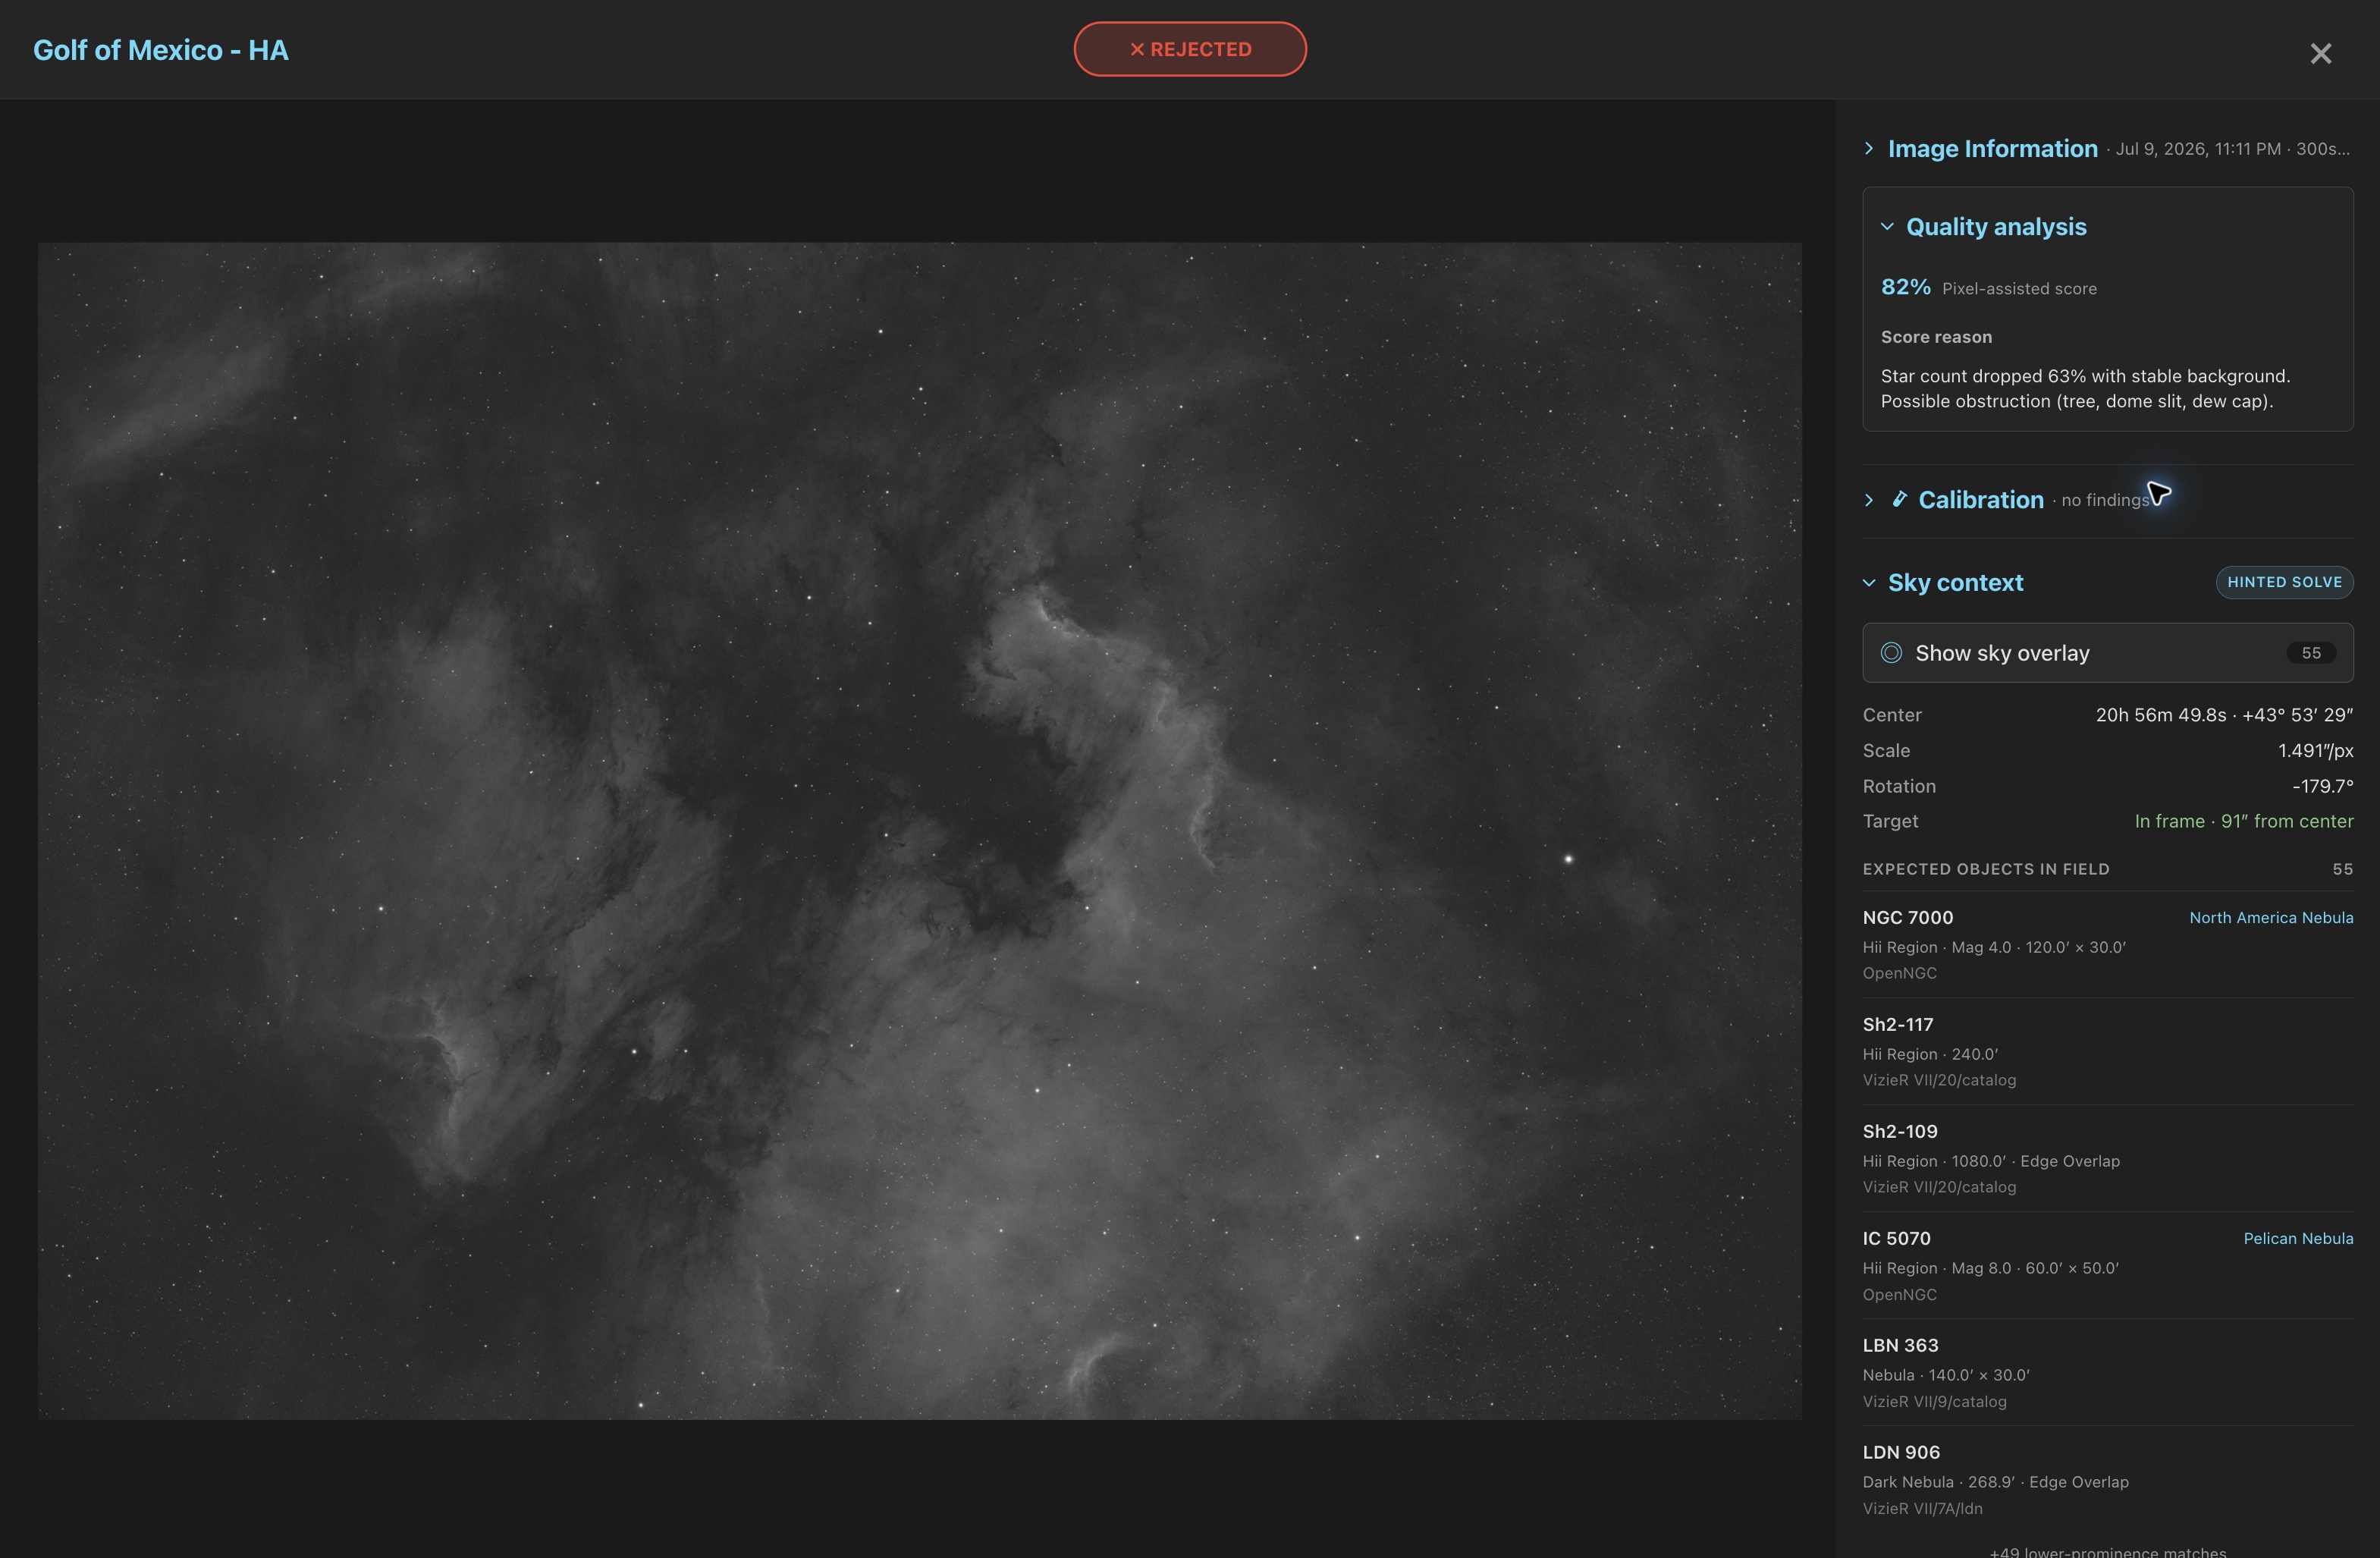The image size is (2380, 1558).
Task: Click the REJECTED status badge
Action: click(1190, 49)
